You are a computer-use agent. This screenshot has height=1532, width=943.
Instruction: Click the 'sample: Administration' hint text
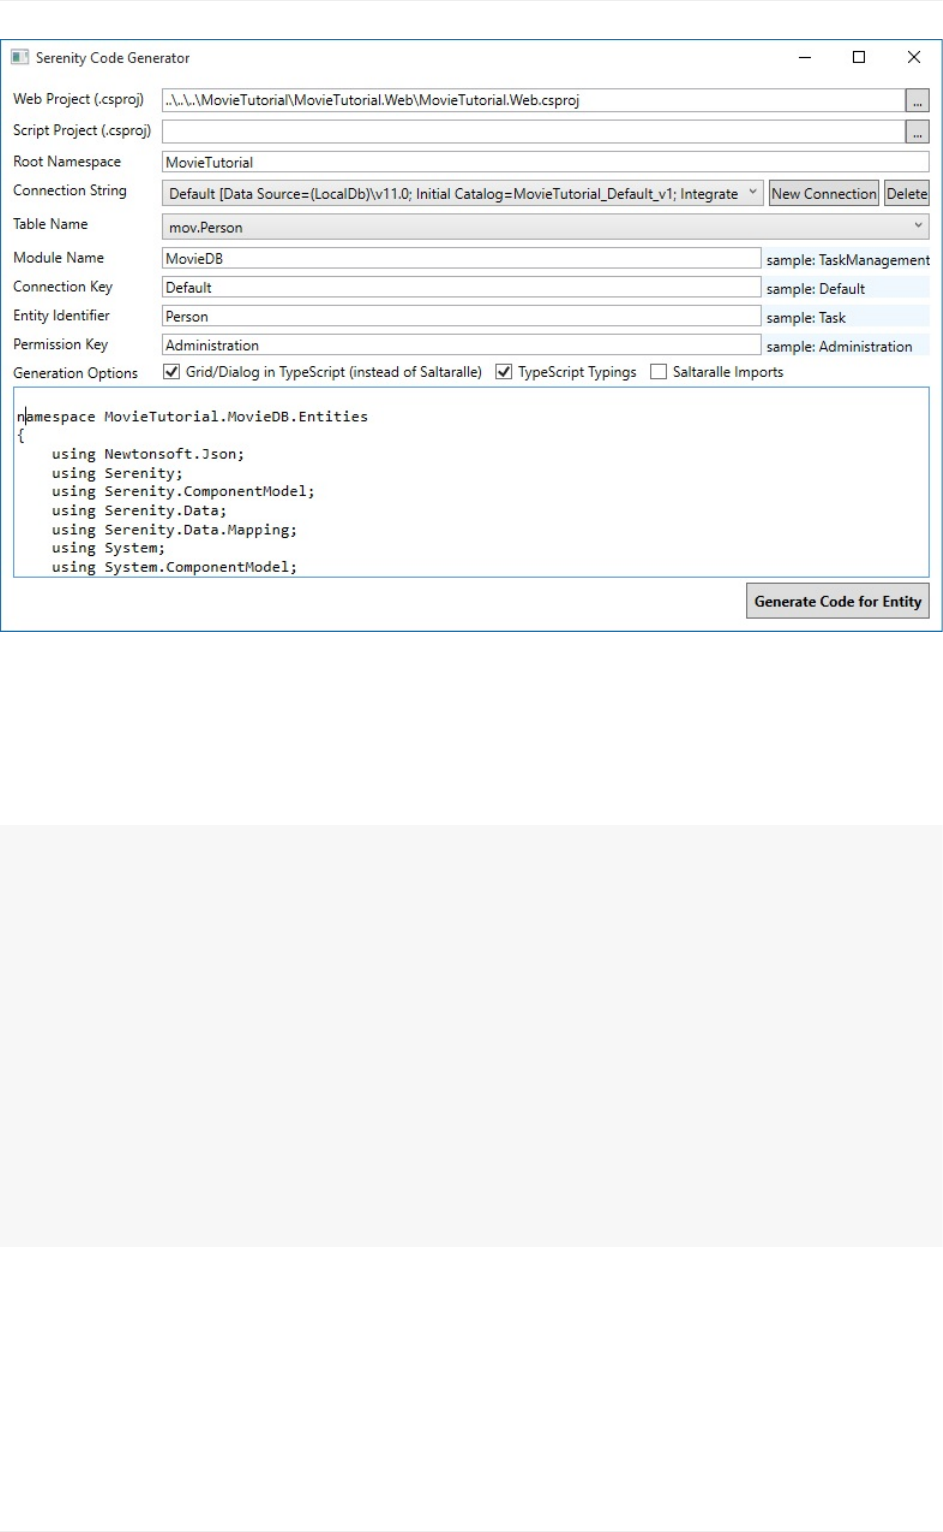point(839,346)
